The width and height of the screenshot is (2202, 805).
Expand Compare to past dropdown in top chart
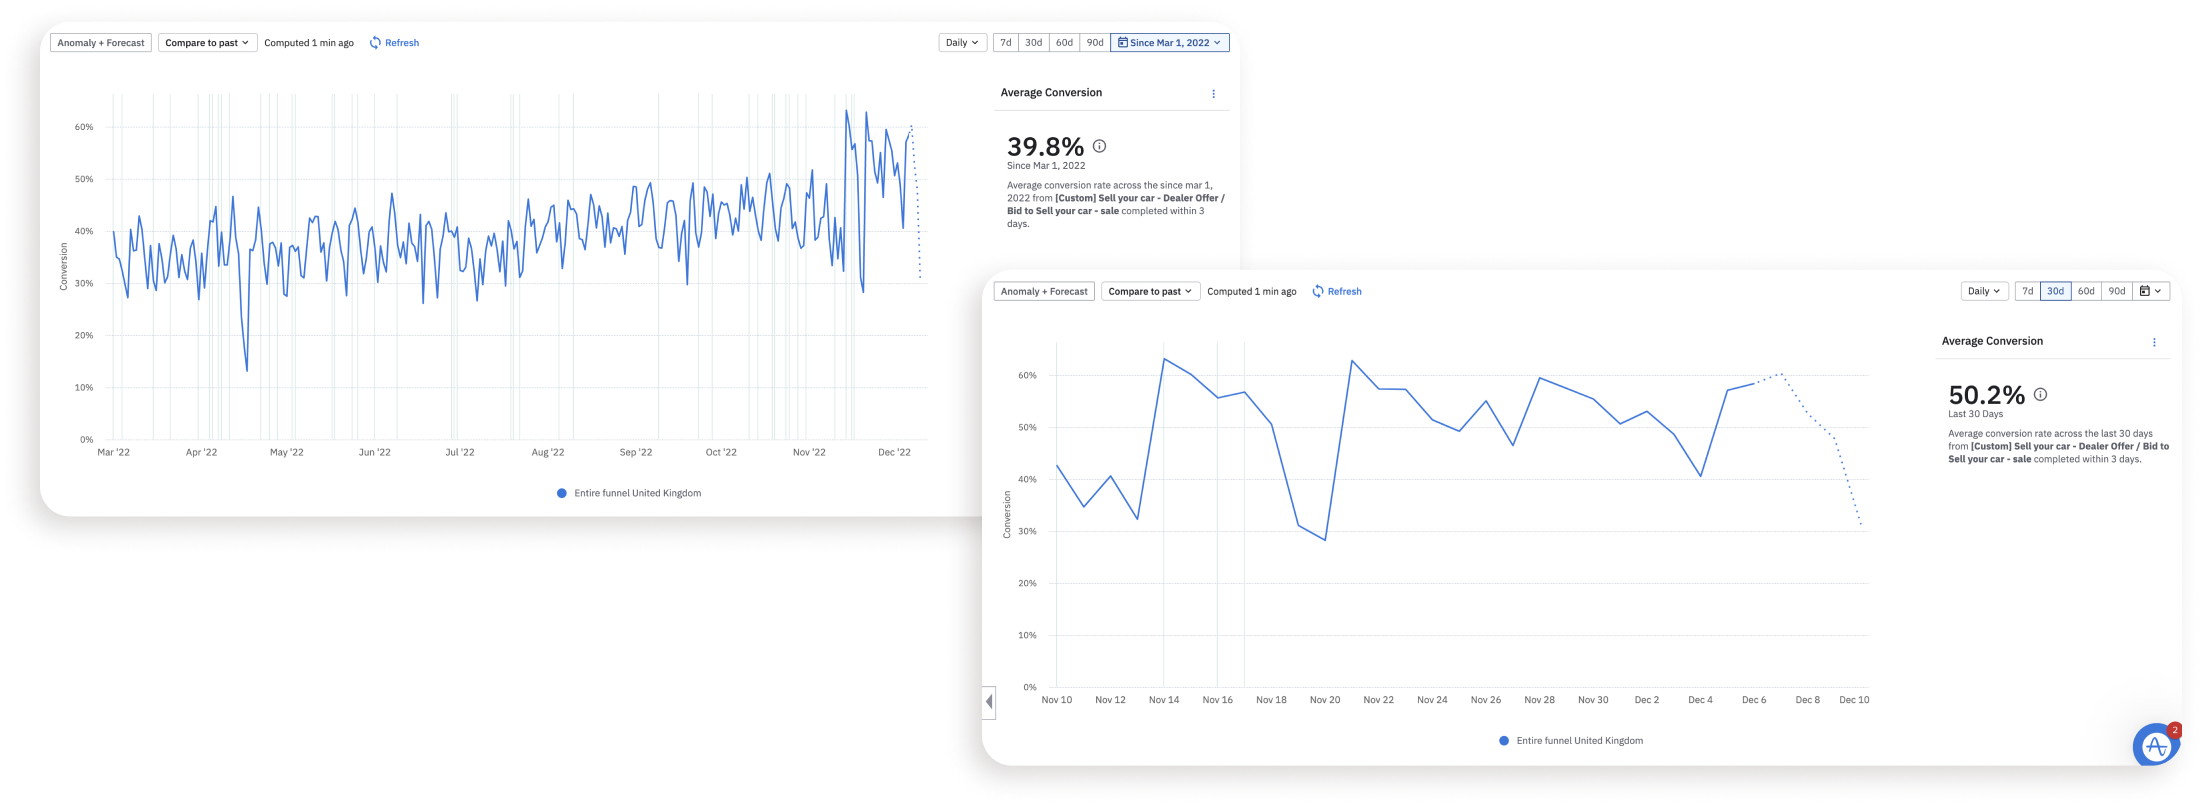207,43
